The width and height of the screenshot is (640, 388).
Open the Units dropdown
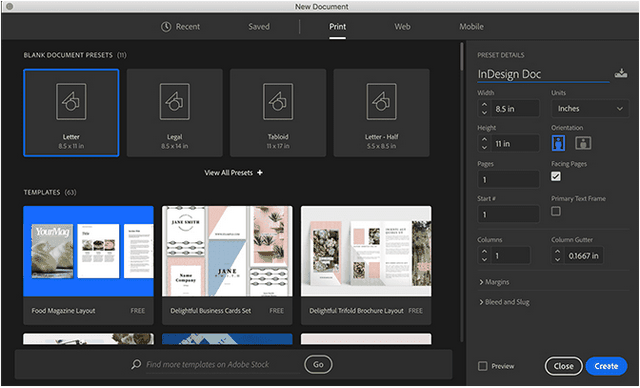tap(590, 109)
